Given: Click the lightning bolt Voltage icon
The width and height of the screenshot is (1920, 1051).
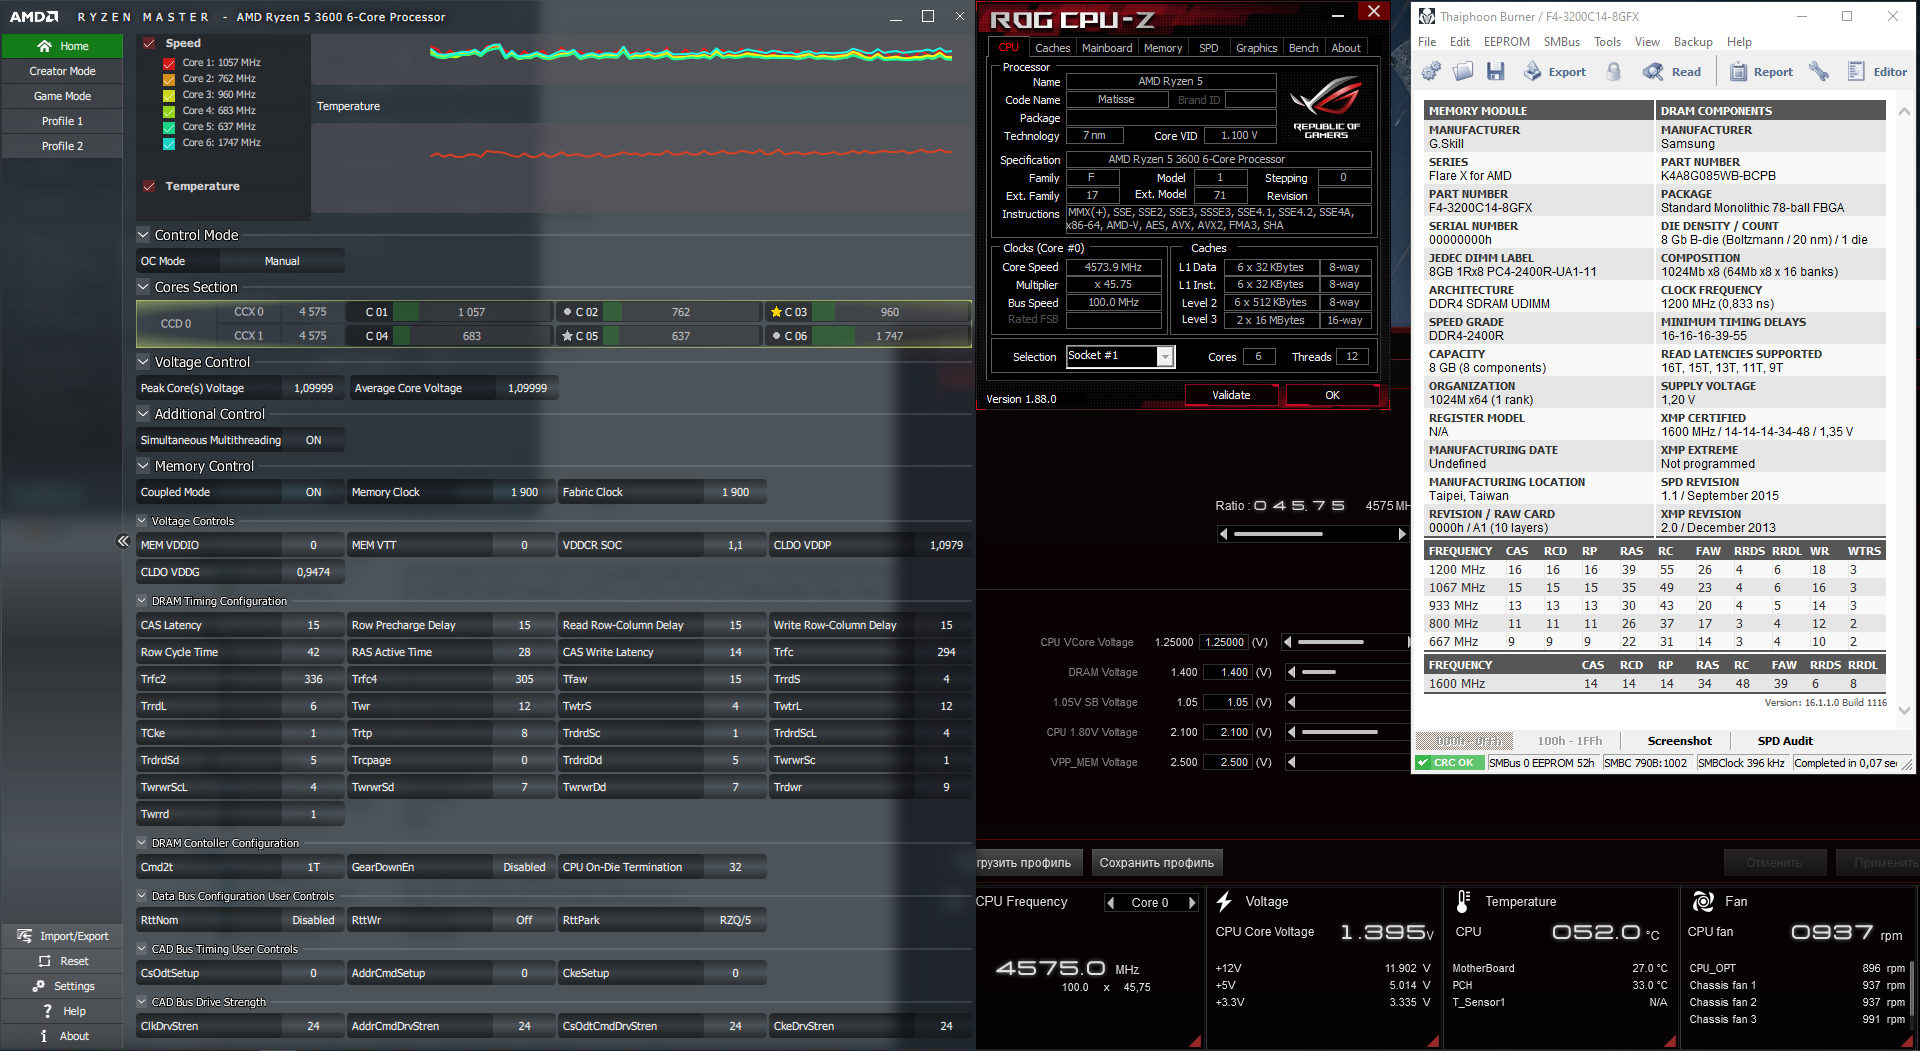Looking at the screenshot, I should [x=1224, y=901].
